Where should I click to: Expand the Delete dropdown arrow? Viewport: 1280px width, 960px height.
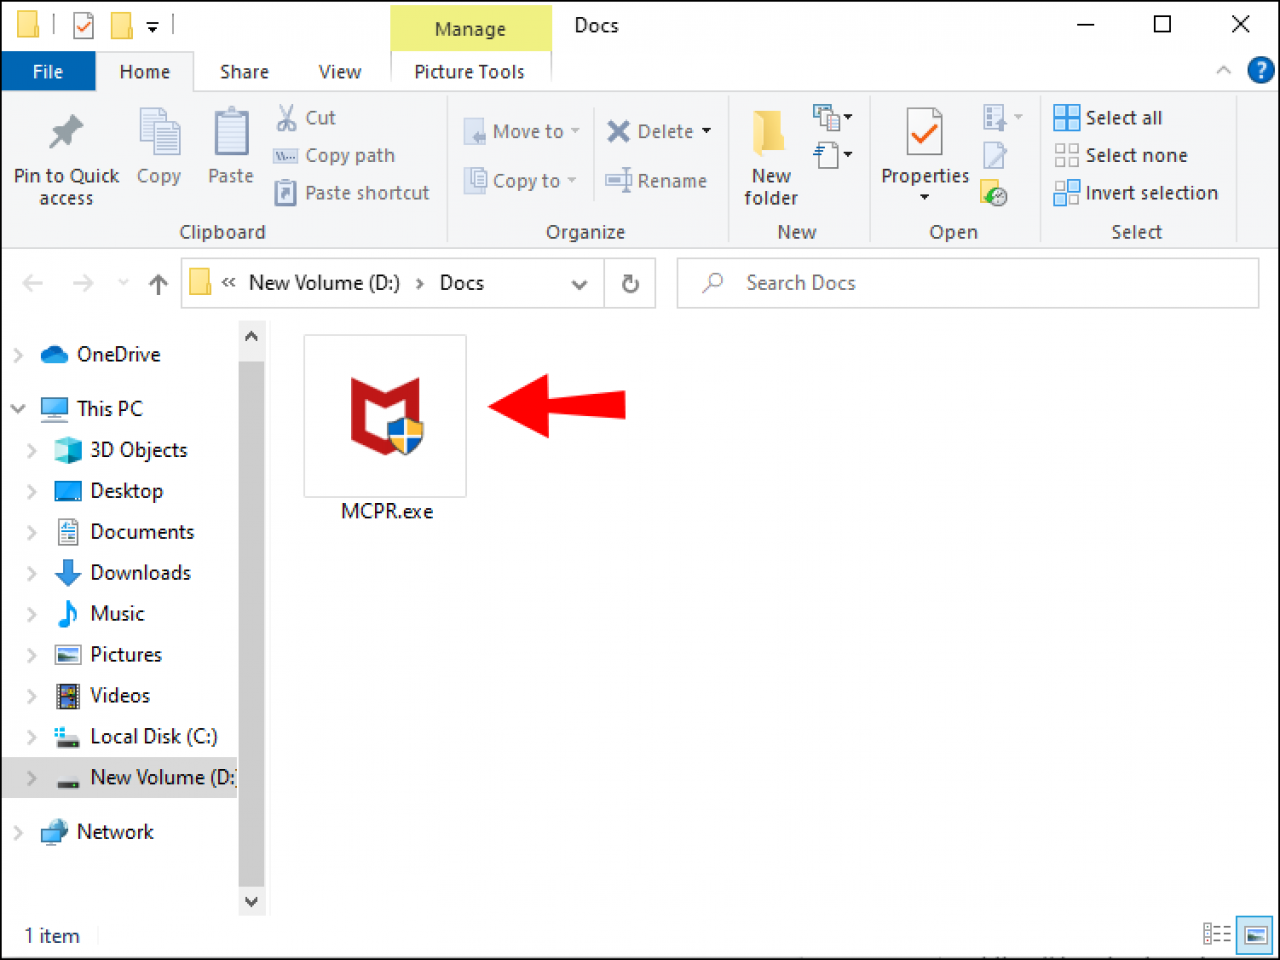click(706, 131)
